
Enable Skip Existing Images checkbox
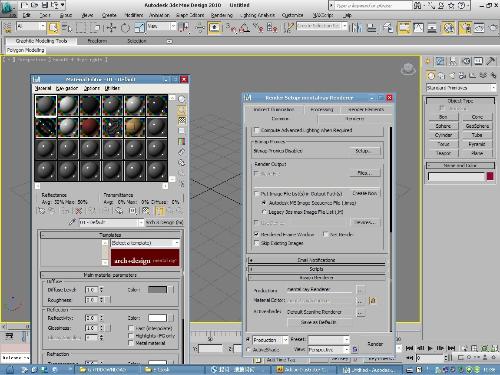pos(256,243)
